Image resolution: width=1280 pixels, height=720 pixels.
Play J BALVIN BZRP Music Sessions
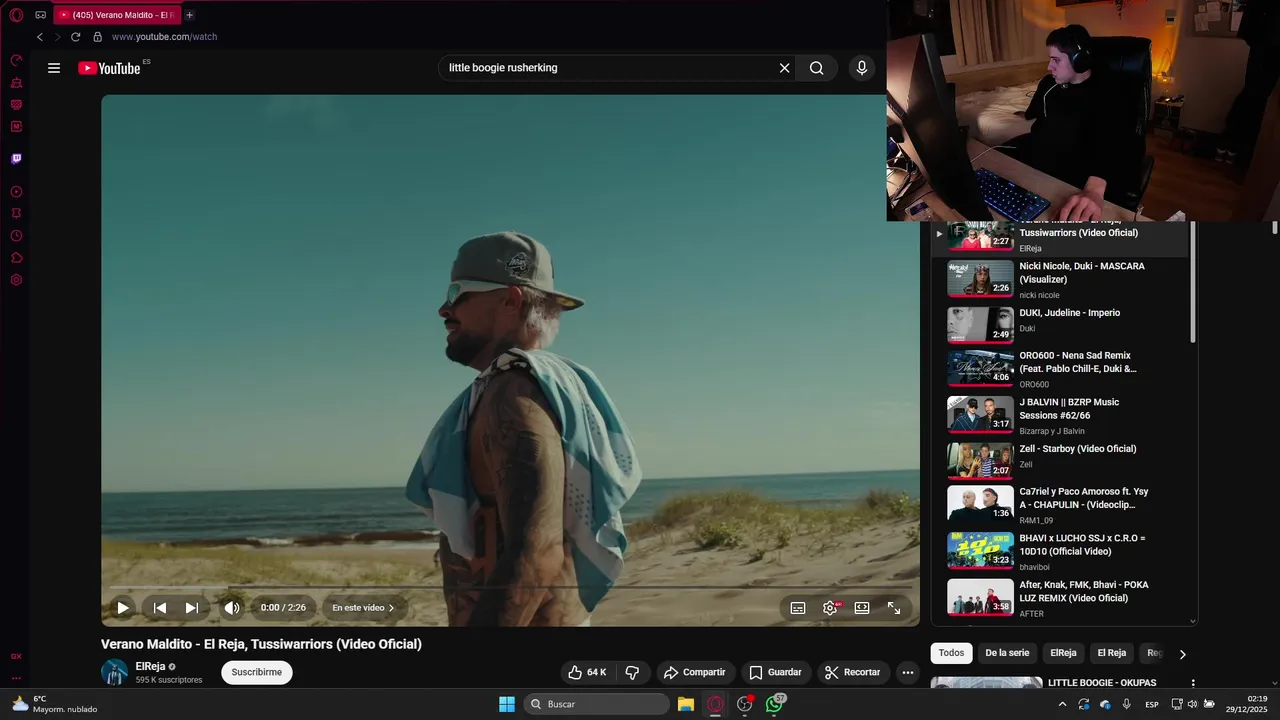(1065, 415)
